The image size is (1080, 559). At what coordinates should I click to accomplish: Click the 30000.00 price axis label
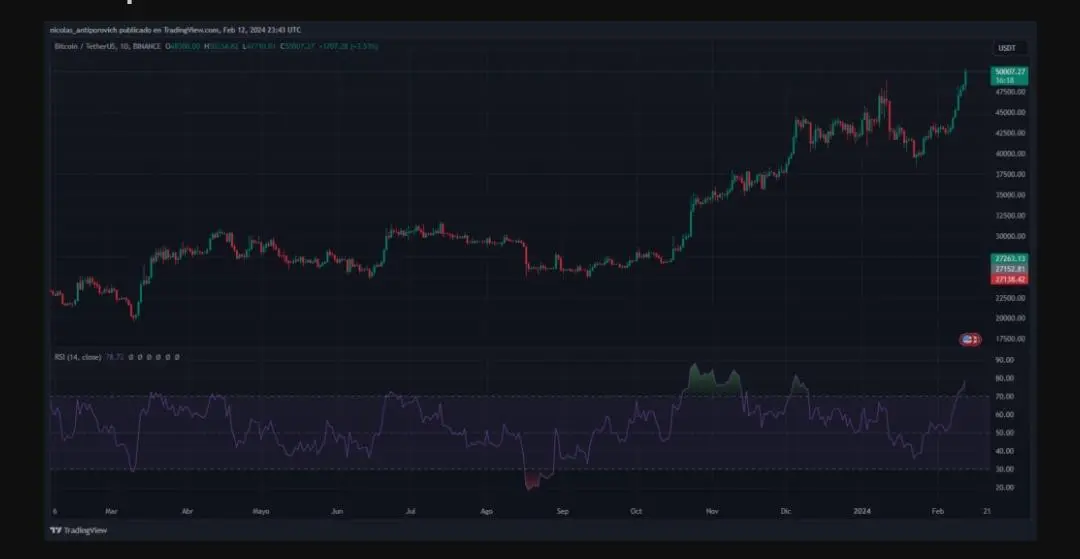pyautogui.click(x=1011, y=236)
